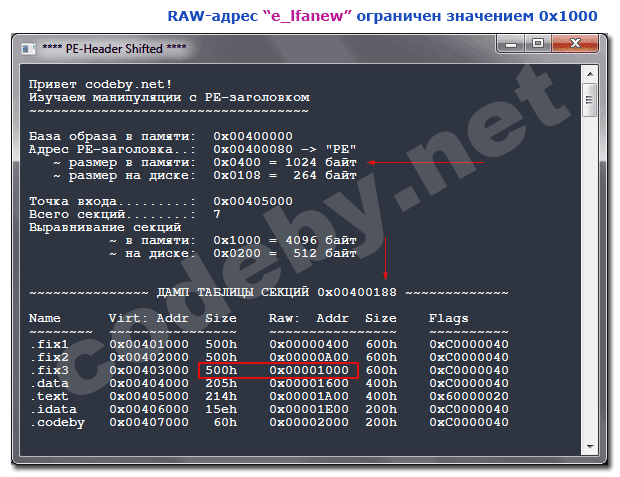620x477 pixels.
Task: Click the console window title bar icon
Action: [28, 49]
